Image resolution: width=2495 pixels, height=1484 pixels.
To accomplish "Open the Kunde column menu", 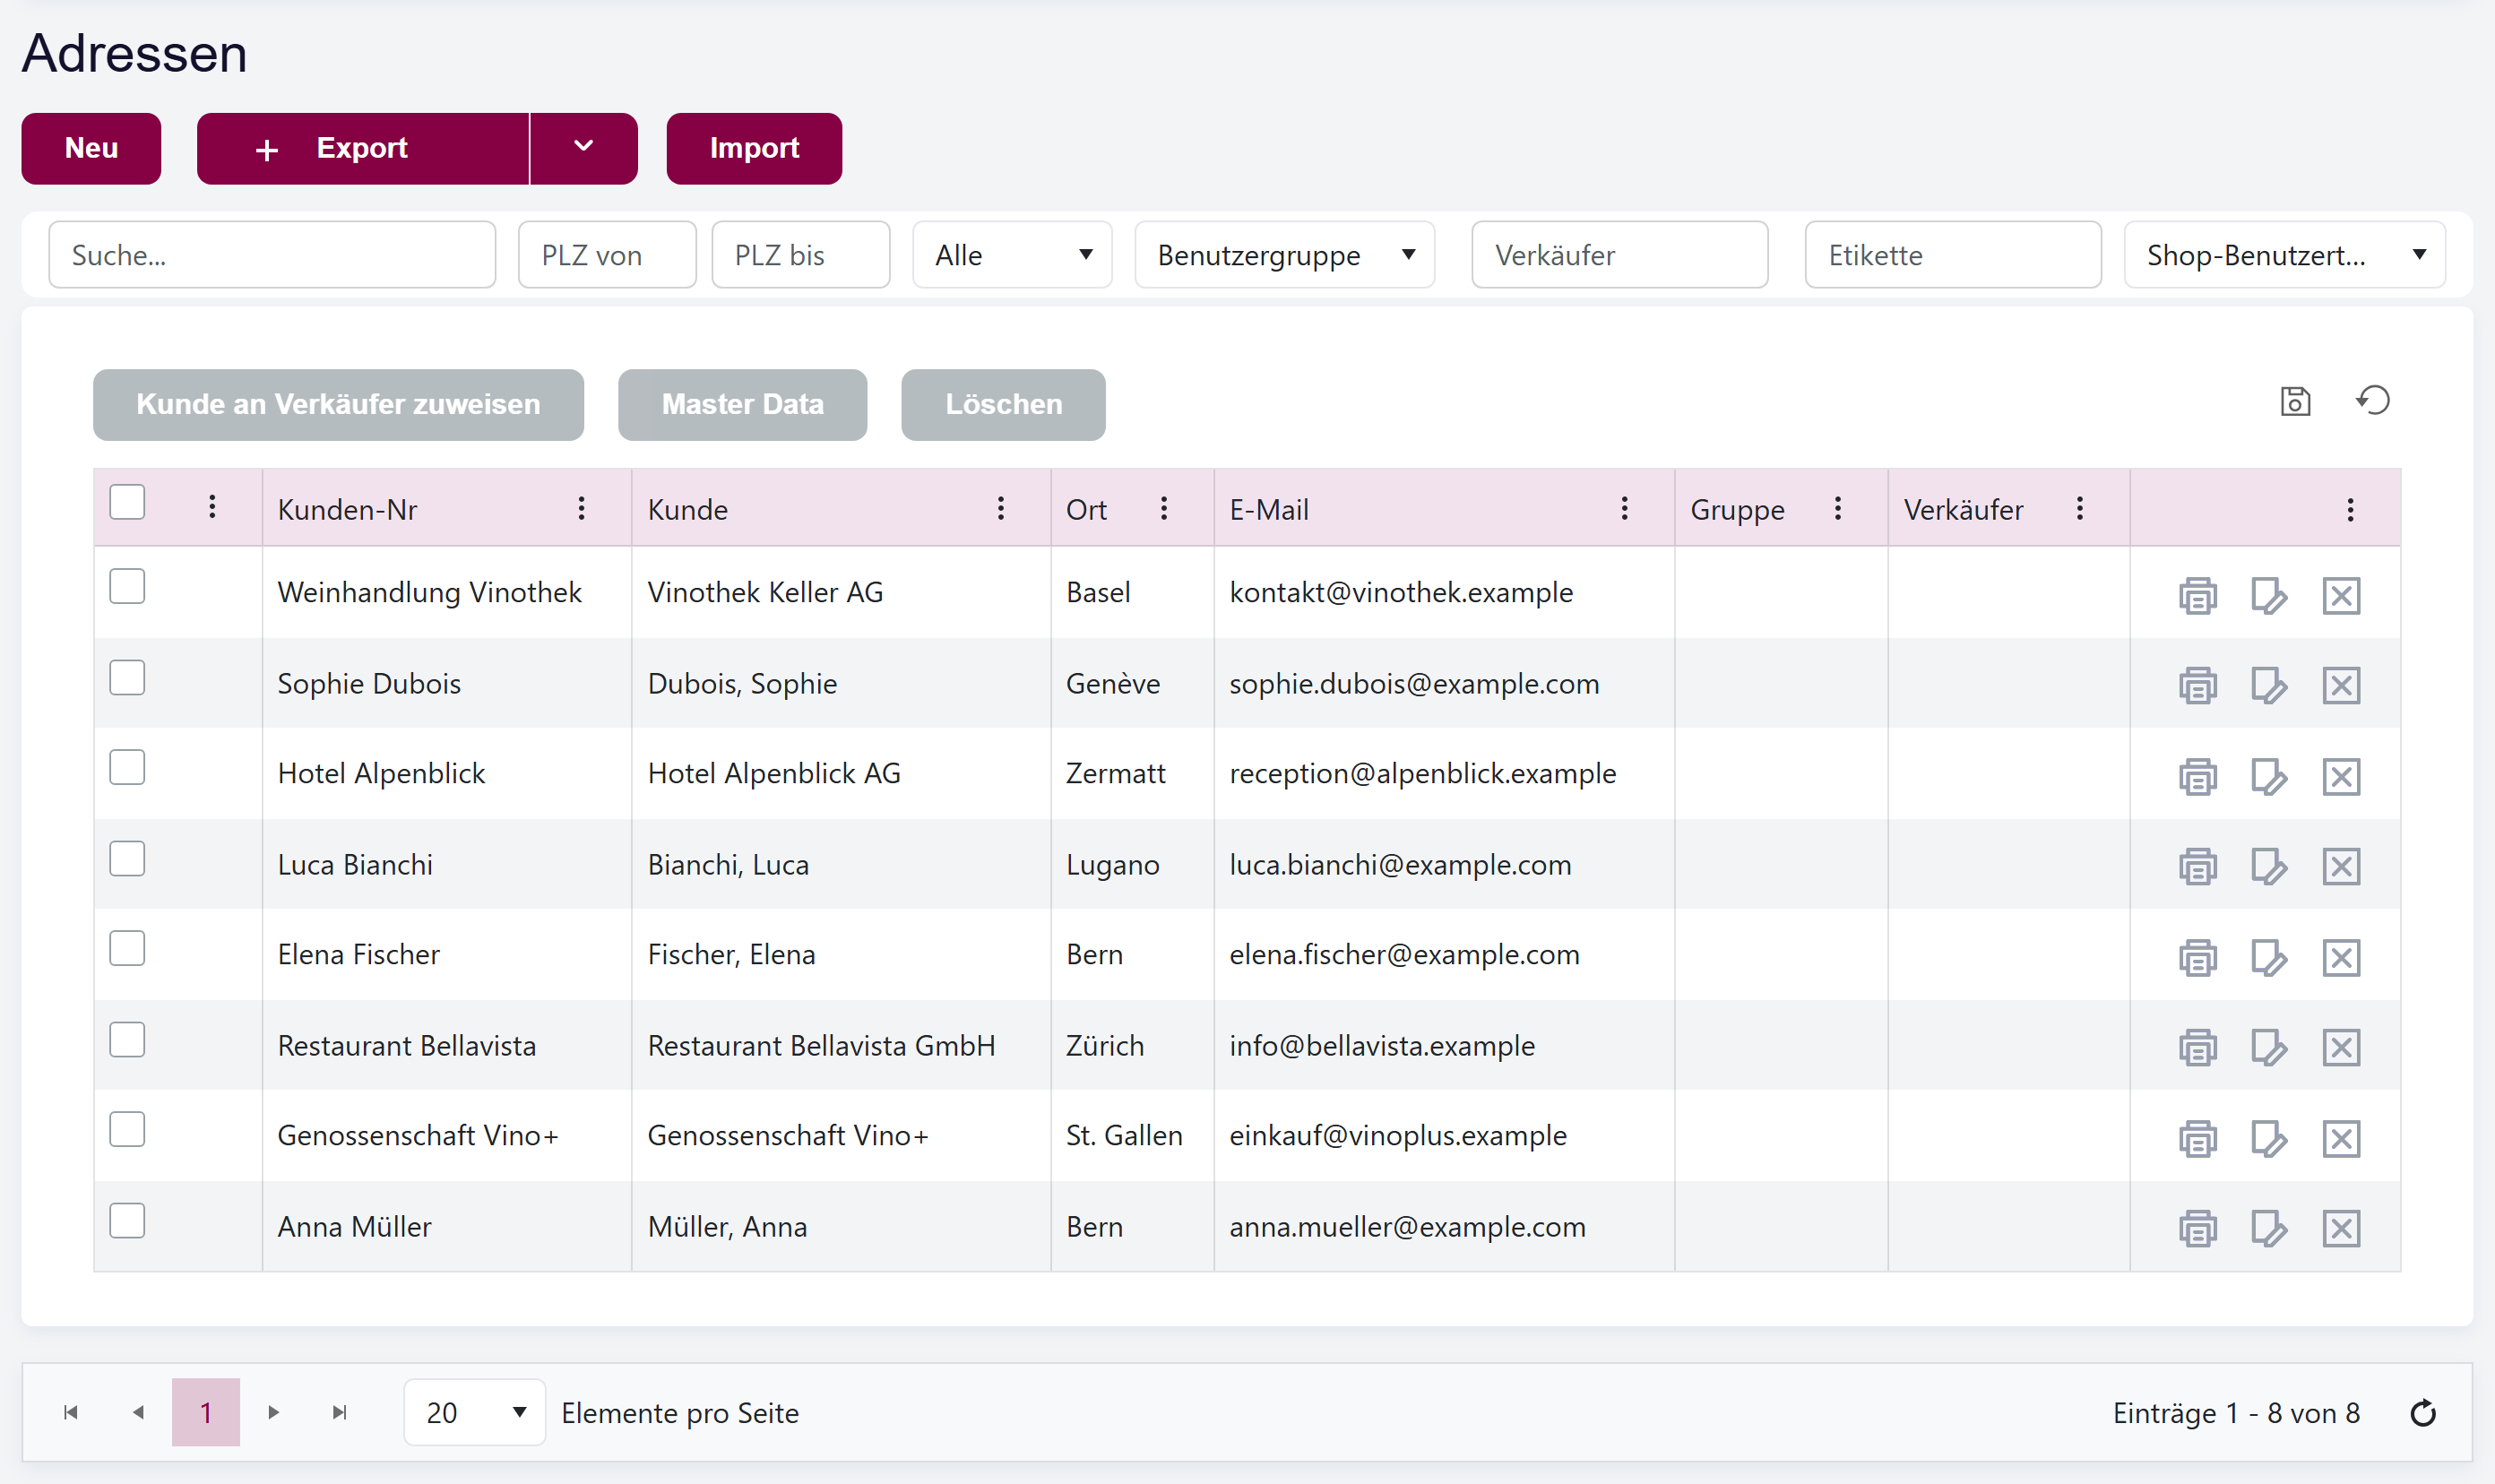I will (1000, 509).
